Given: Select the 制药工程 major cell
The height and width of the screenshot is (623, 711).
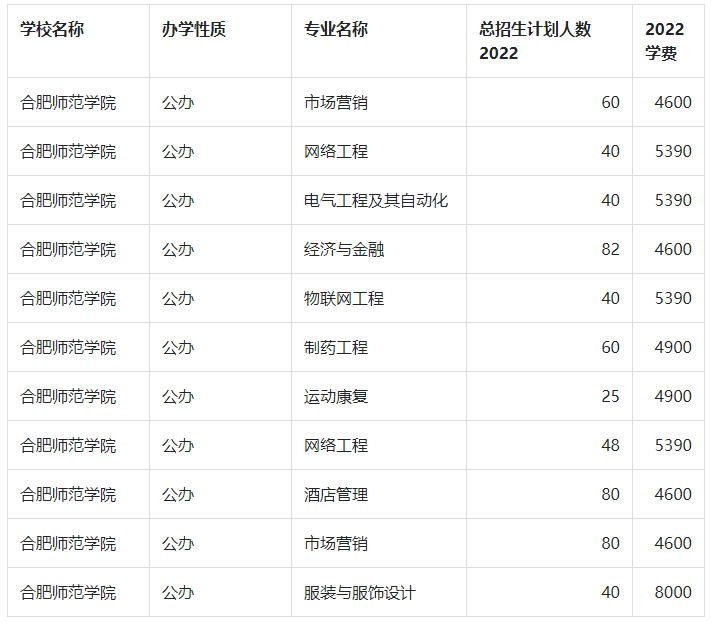Looking at the screenshot, I should pyautogui.click(x=336, y=347).
